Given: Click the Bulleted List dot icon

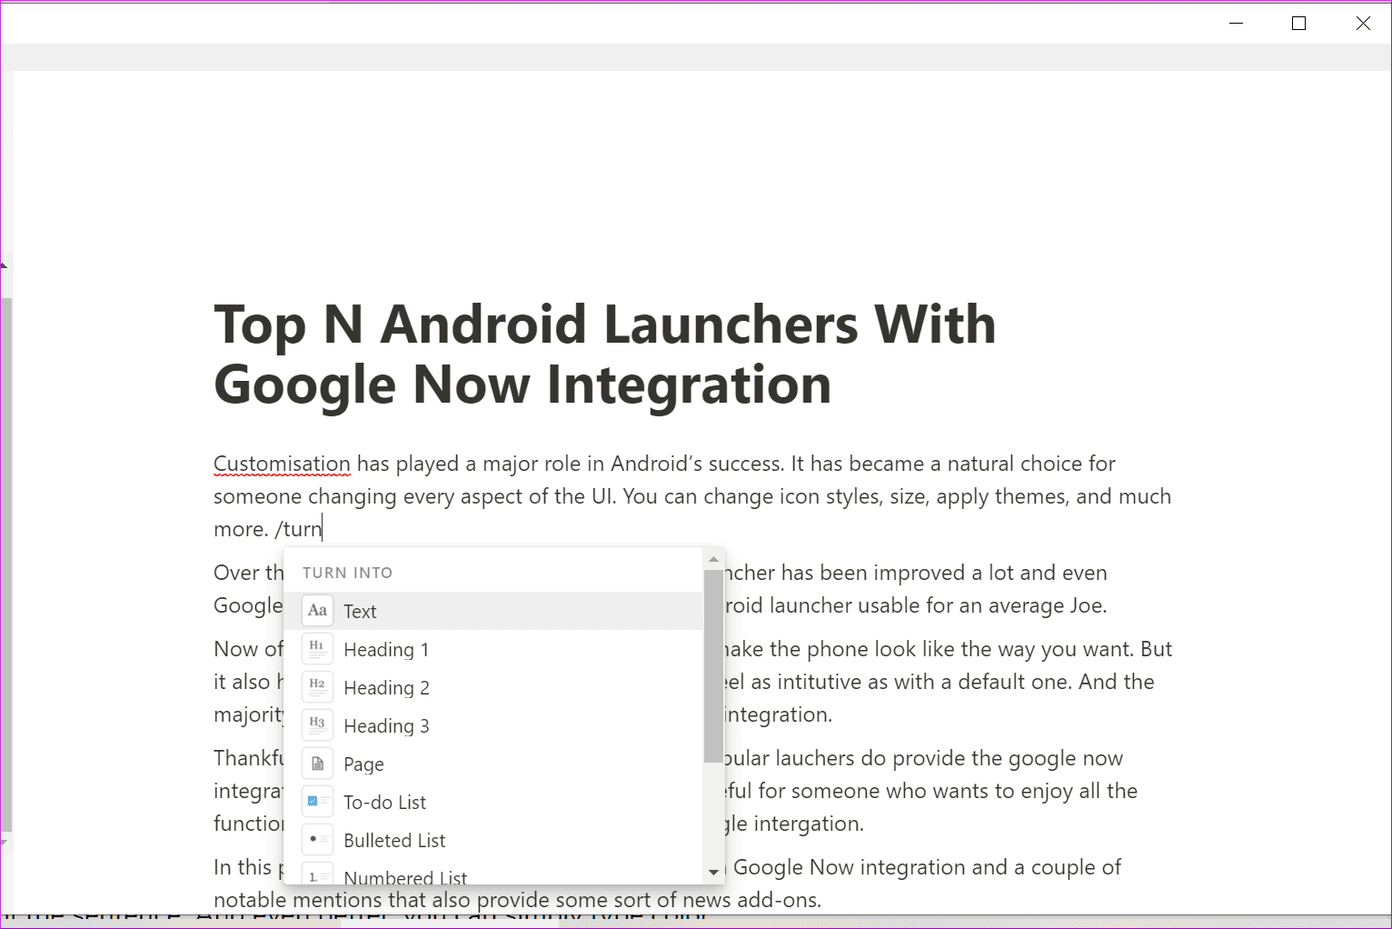Looking at the screenshot, I should click(x=317, y=839).
